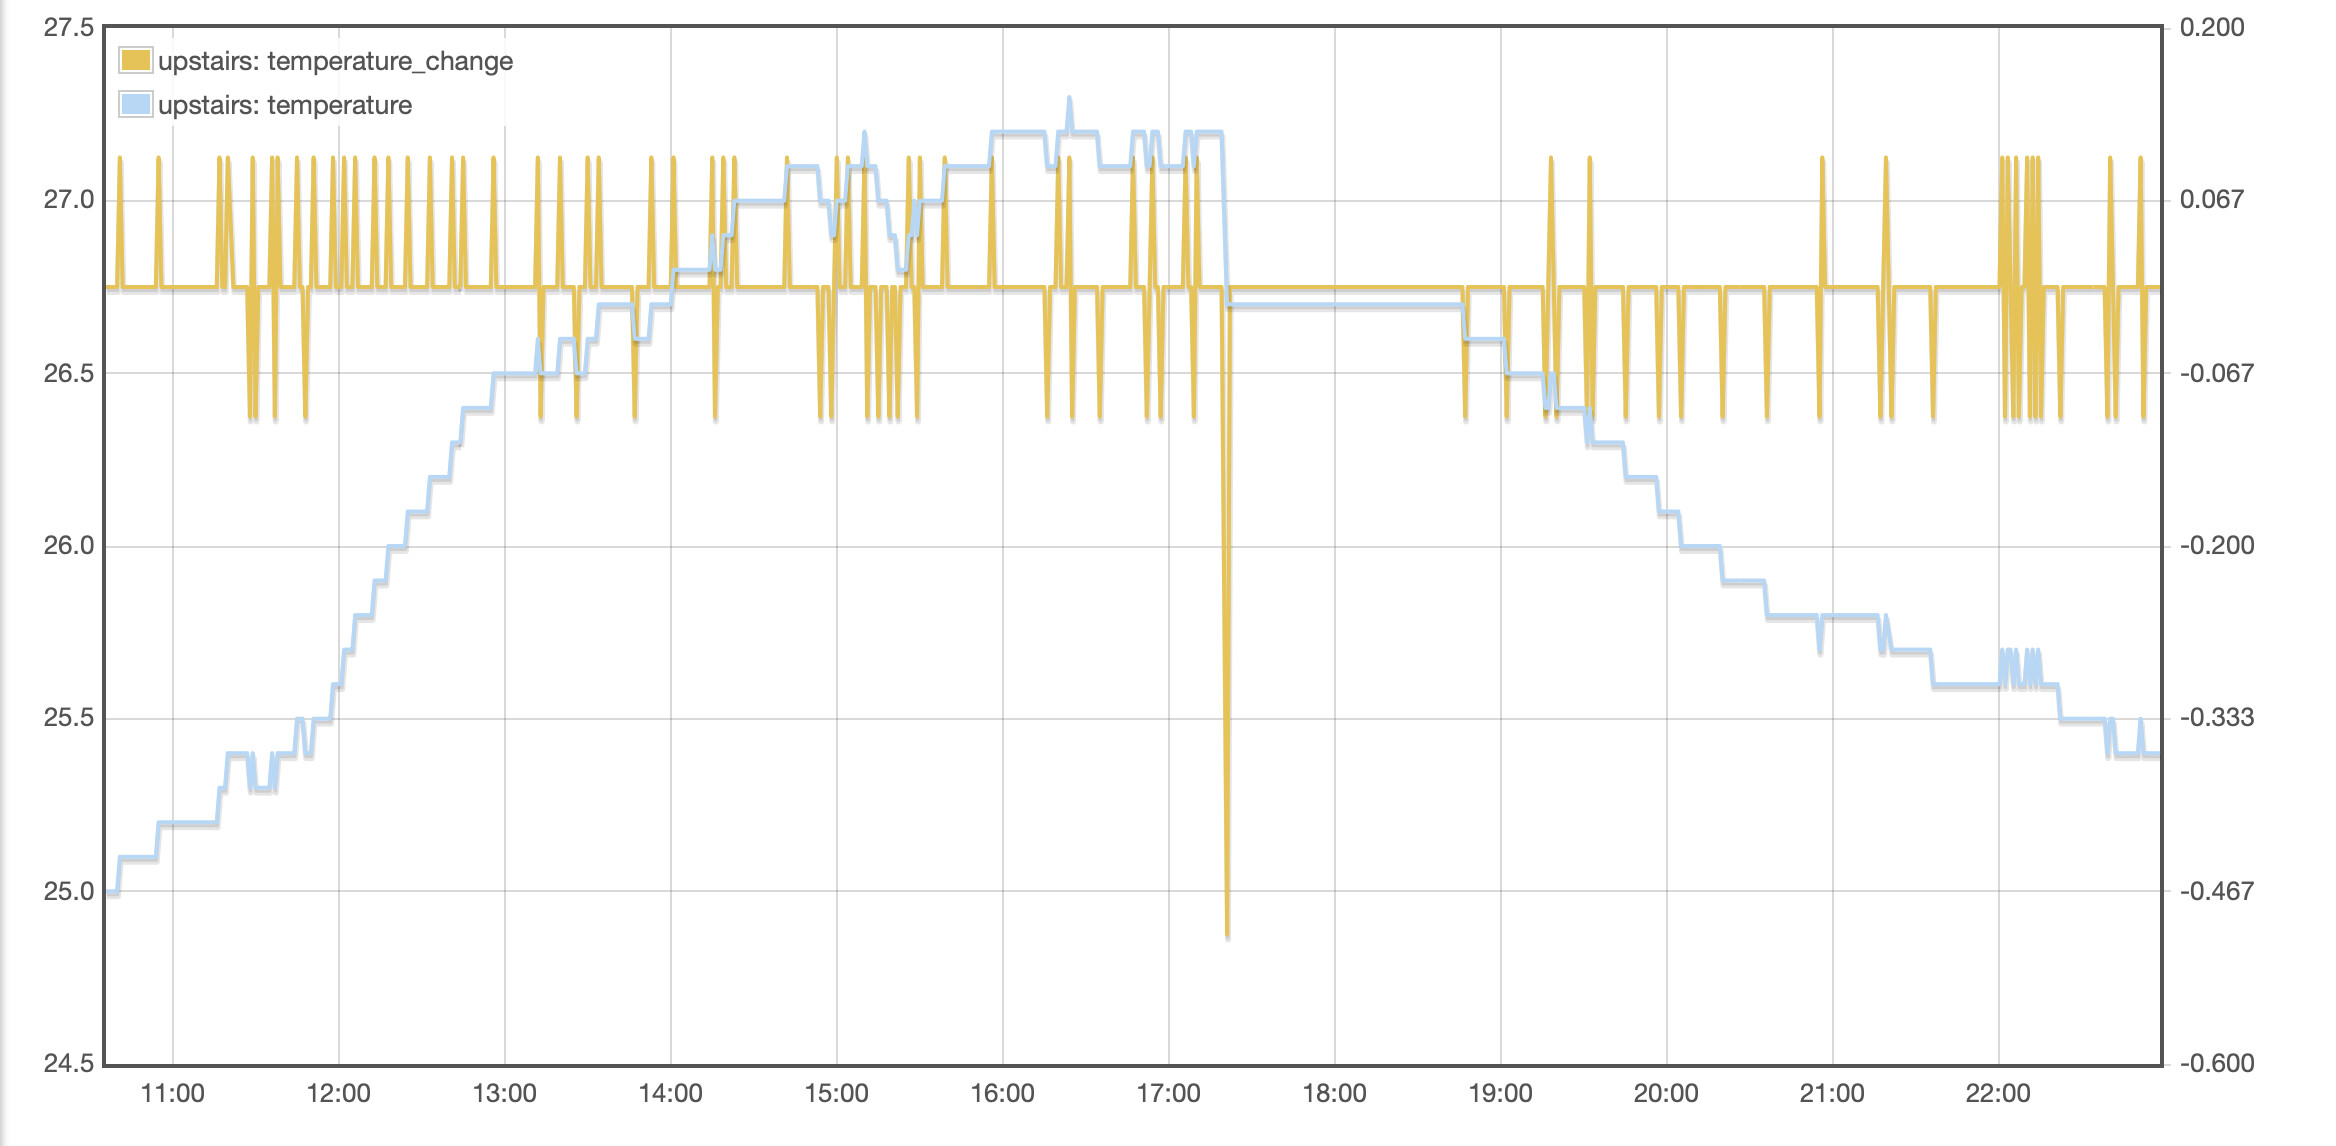Viewport: 2336px width, 1146px height.
Task: Click the bottom tip of the yellow downward spike
Action: click(x=1227, y=934)
